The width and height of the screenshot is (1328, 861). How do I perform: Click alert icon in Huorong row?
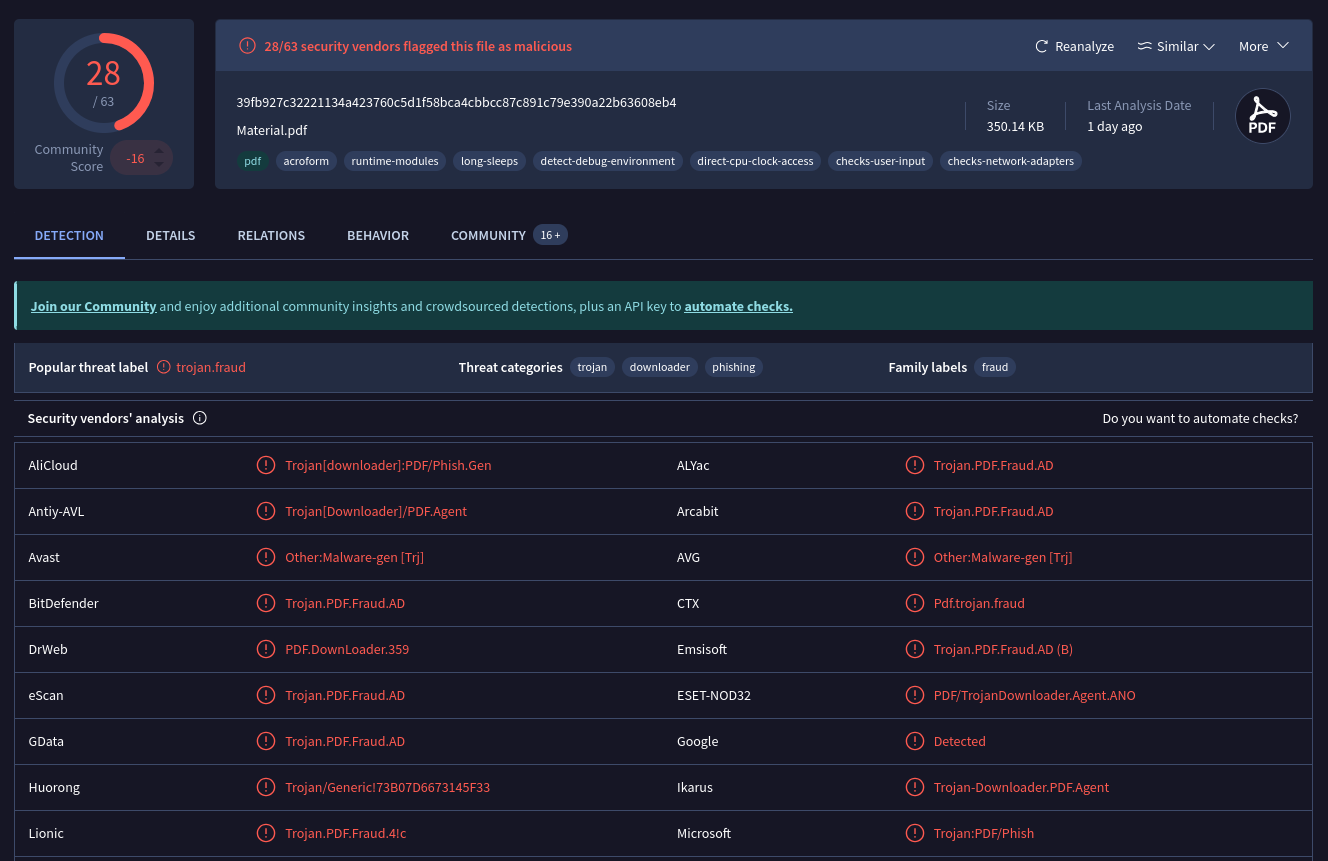point(266,787)
